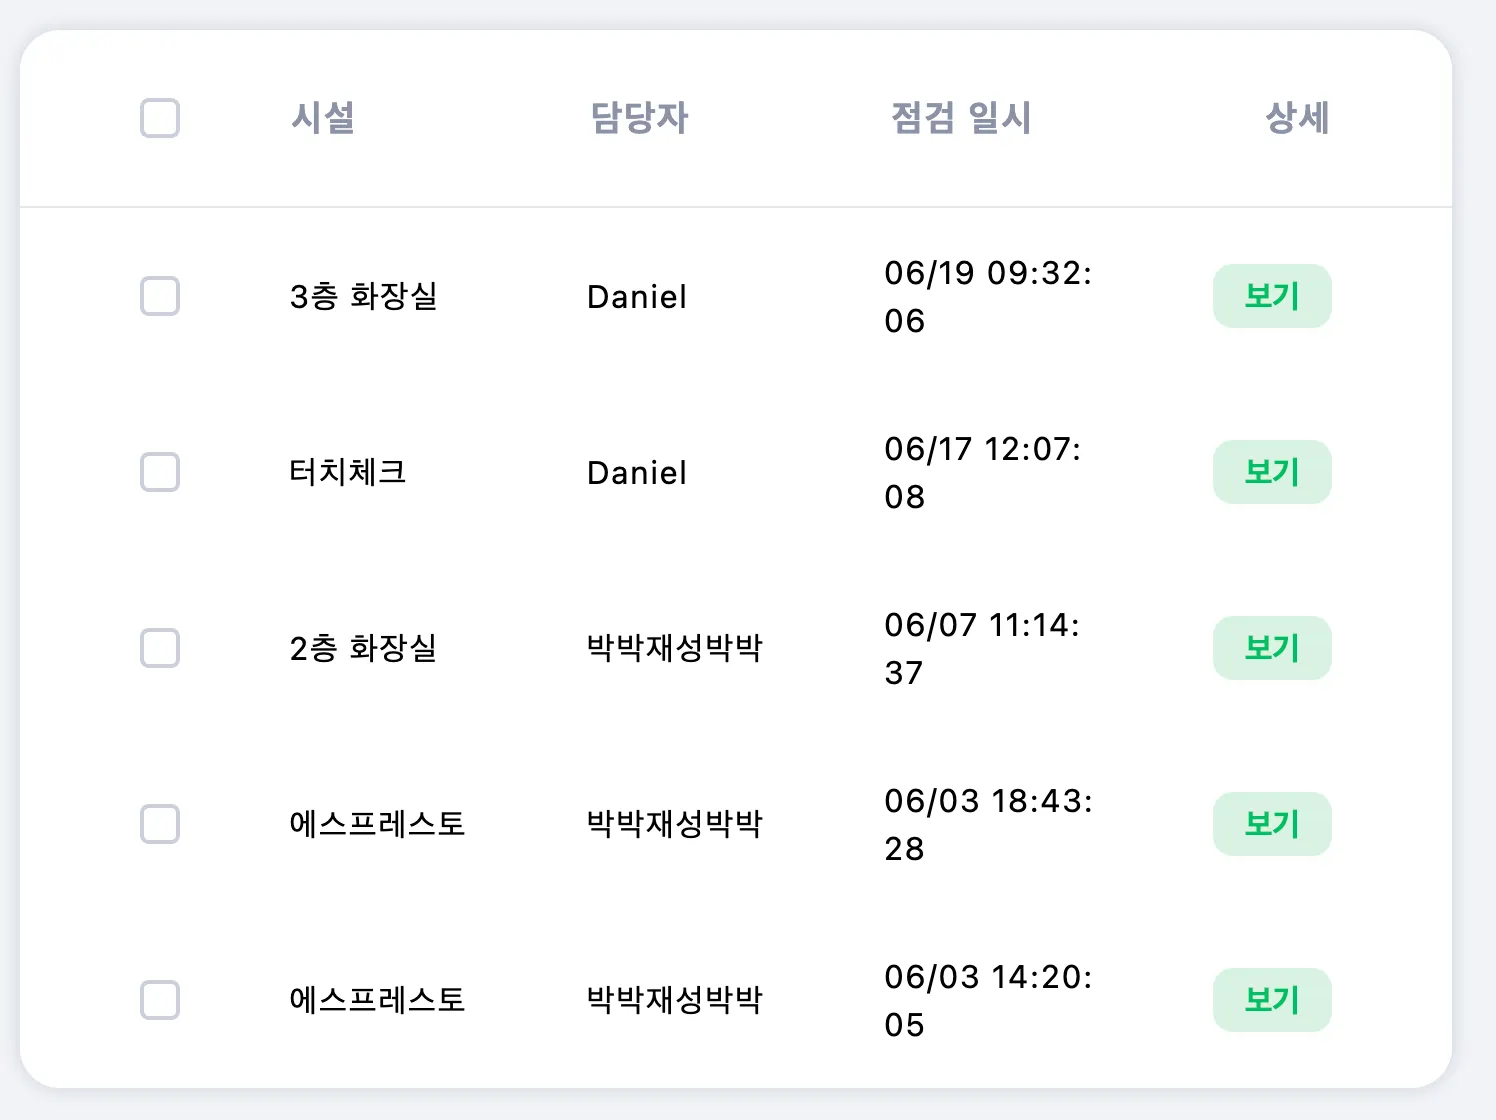The height and width of the screenshot is (1120, 1496).
Task: View details of 06/03 14:20 inspection
Action: [x=1272, y=1000]
